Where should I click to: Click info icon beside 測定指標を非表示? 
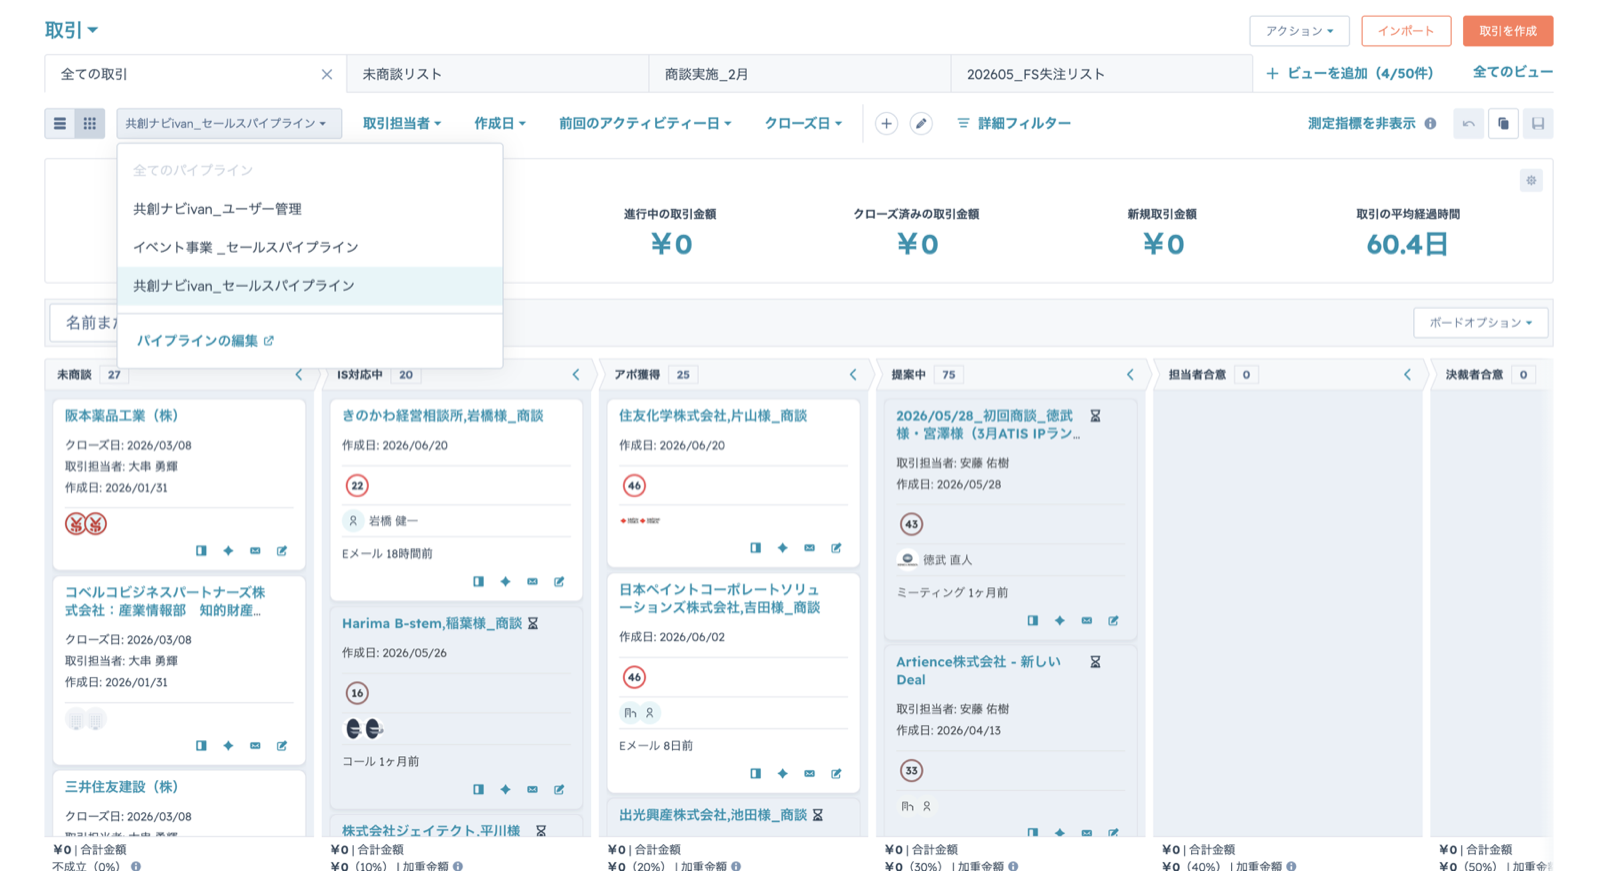click(1431, 124)
